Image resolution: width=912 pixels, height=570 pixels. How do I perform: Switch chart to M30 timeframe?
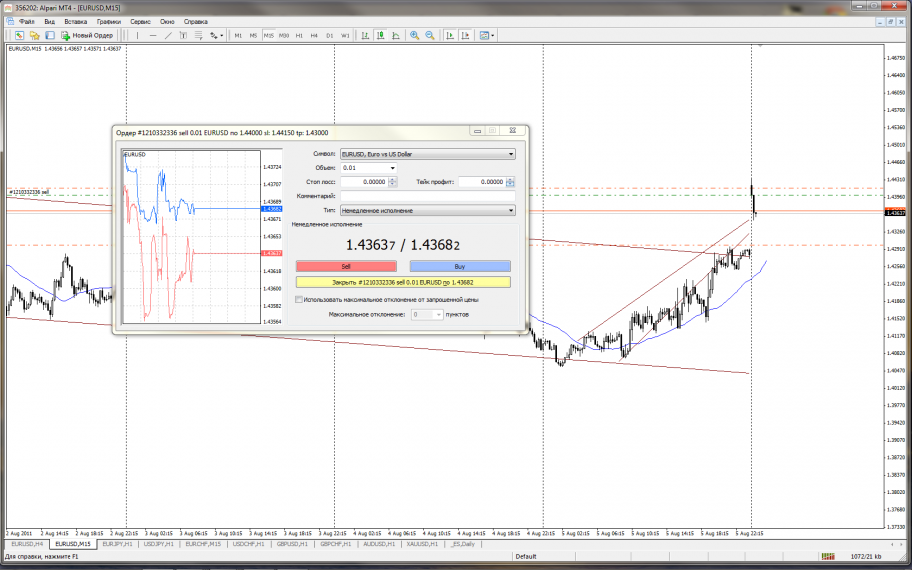click(284, 35)
